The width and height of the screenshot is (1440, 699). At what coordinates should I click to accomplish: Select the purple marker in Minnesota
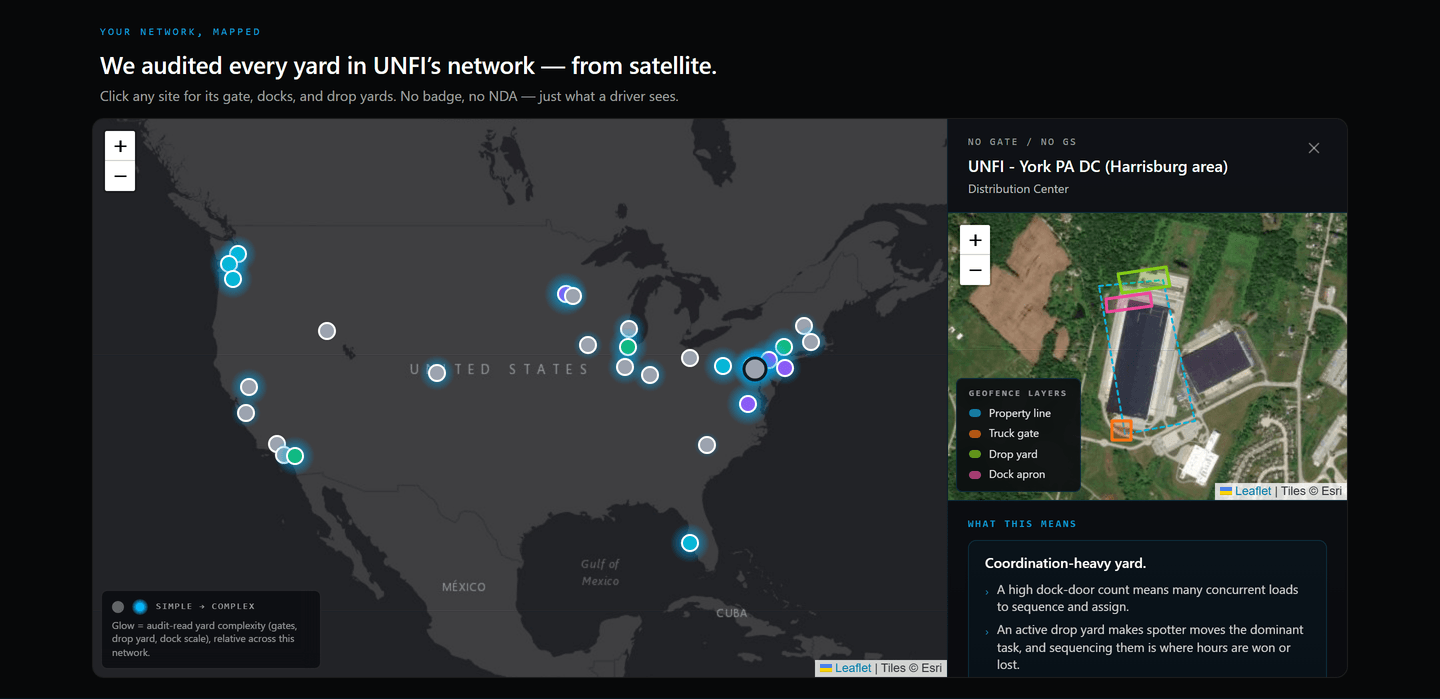[x=565, y=294]
